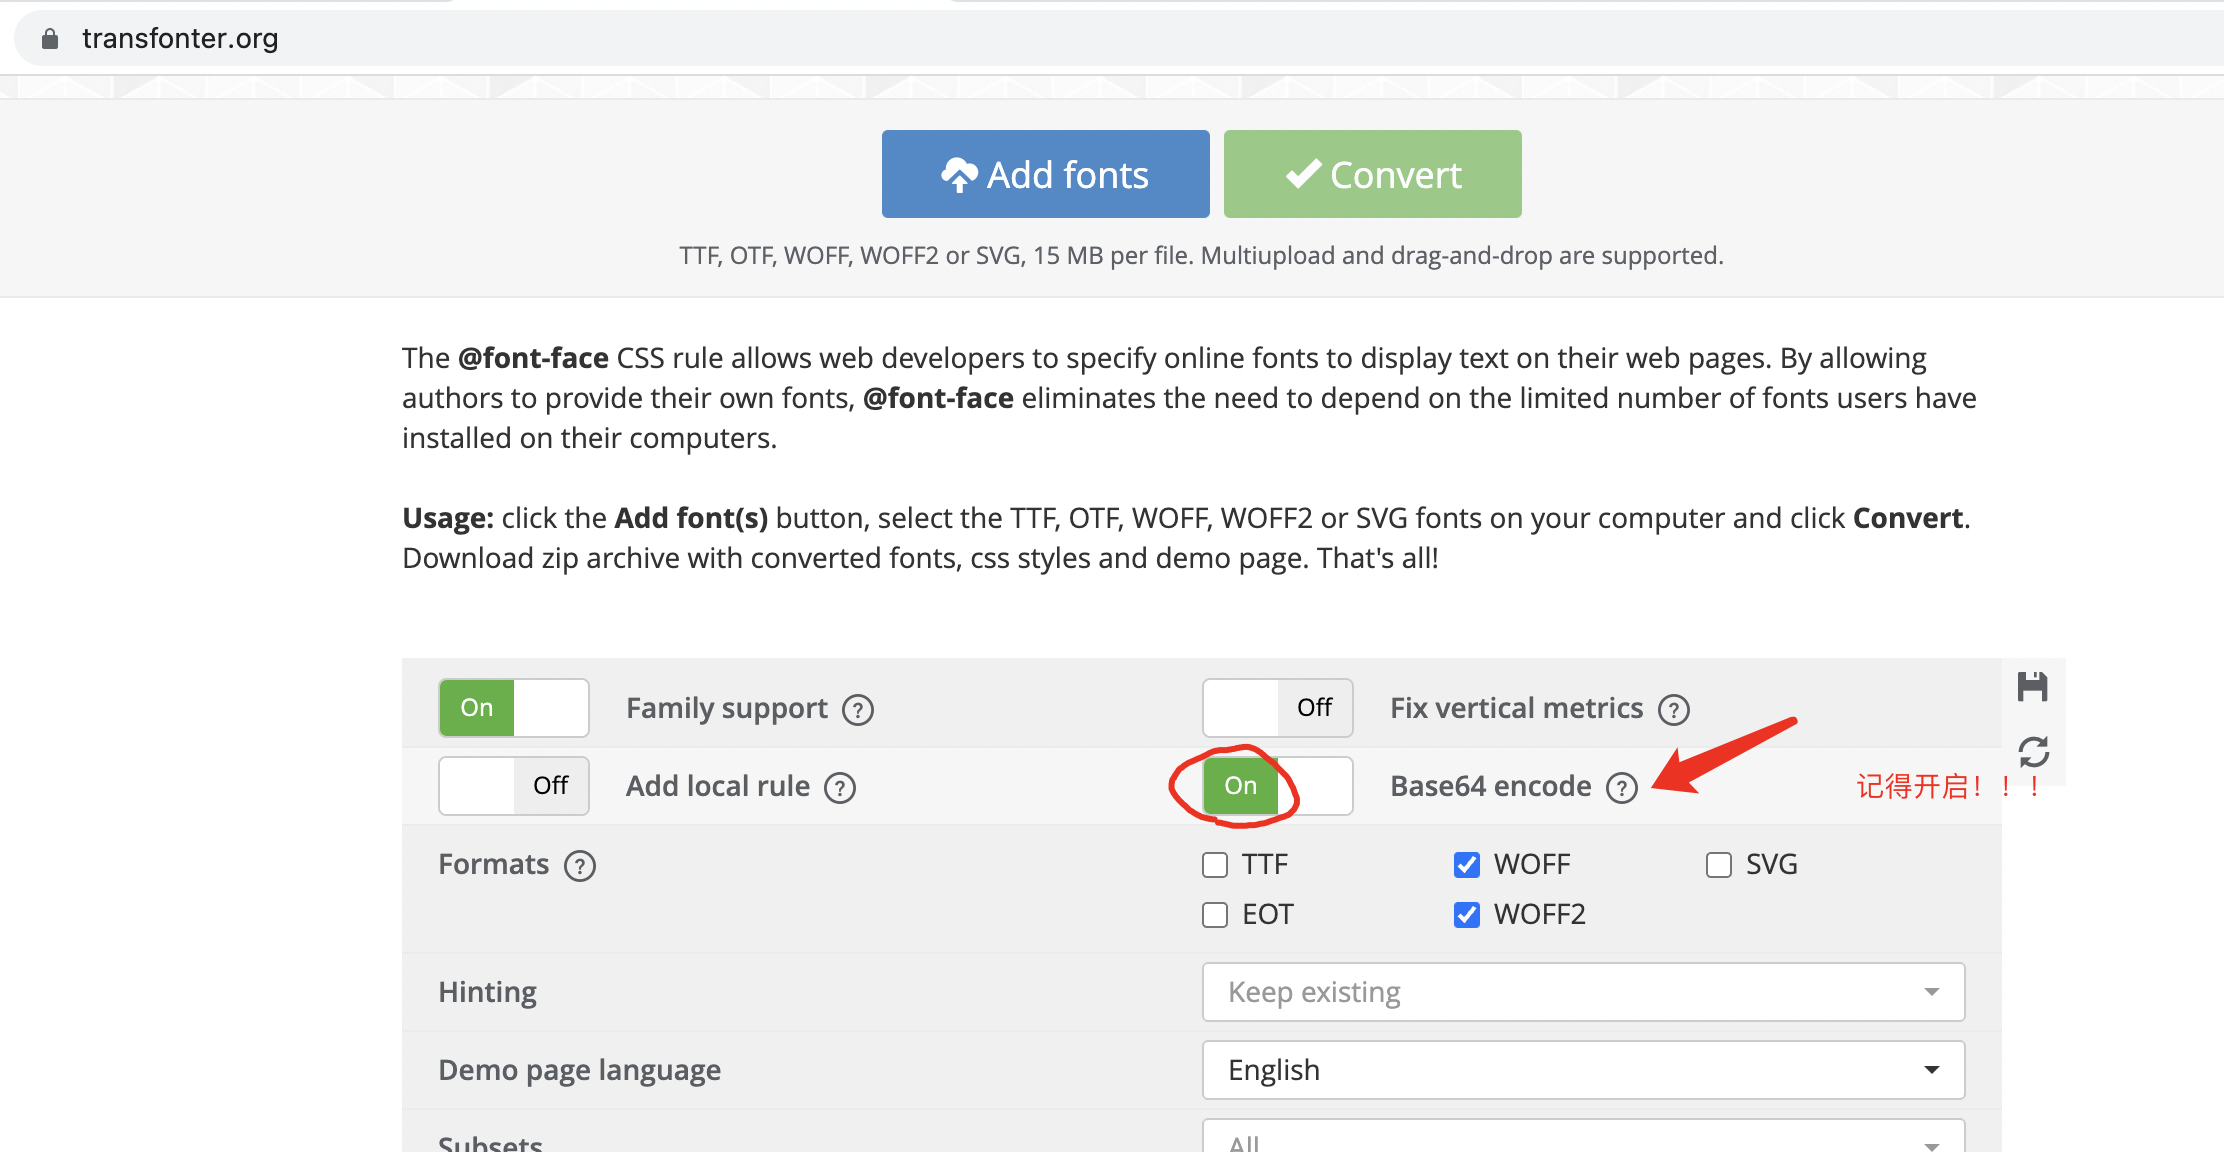This screenshot has width=2224, height=1152.
Task: Click the lock icon in address bar
Action: [50, 39]
